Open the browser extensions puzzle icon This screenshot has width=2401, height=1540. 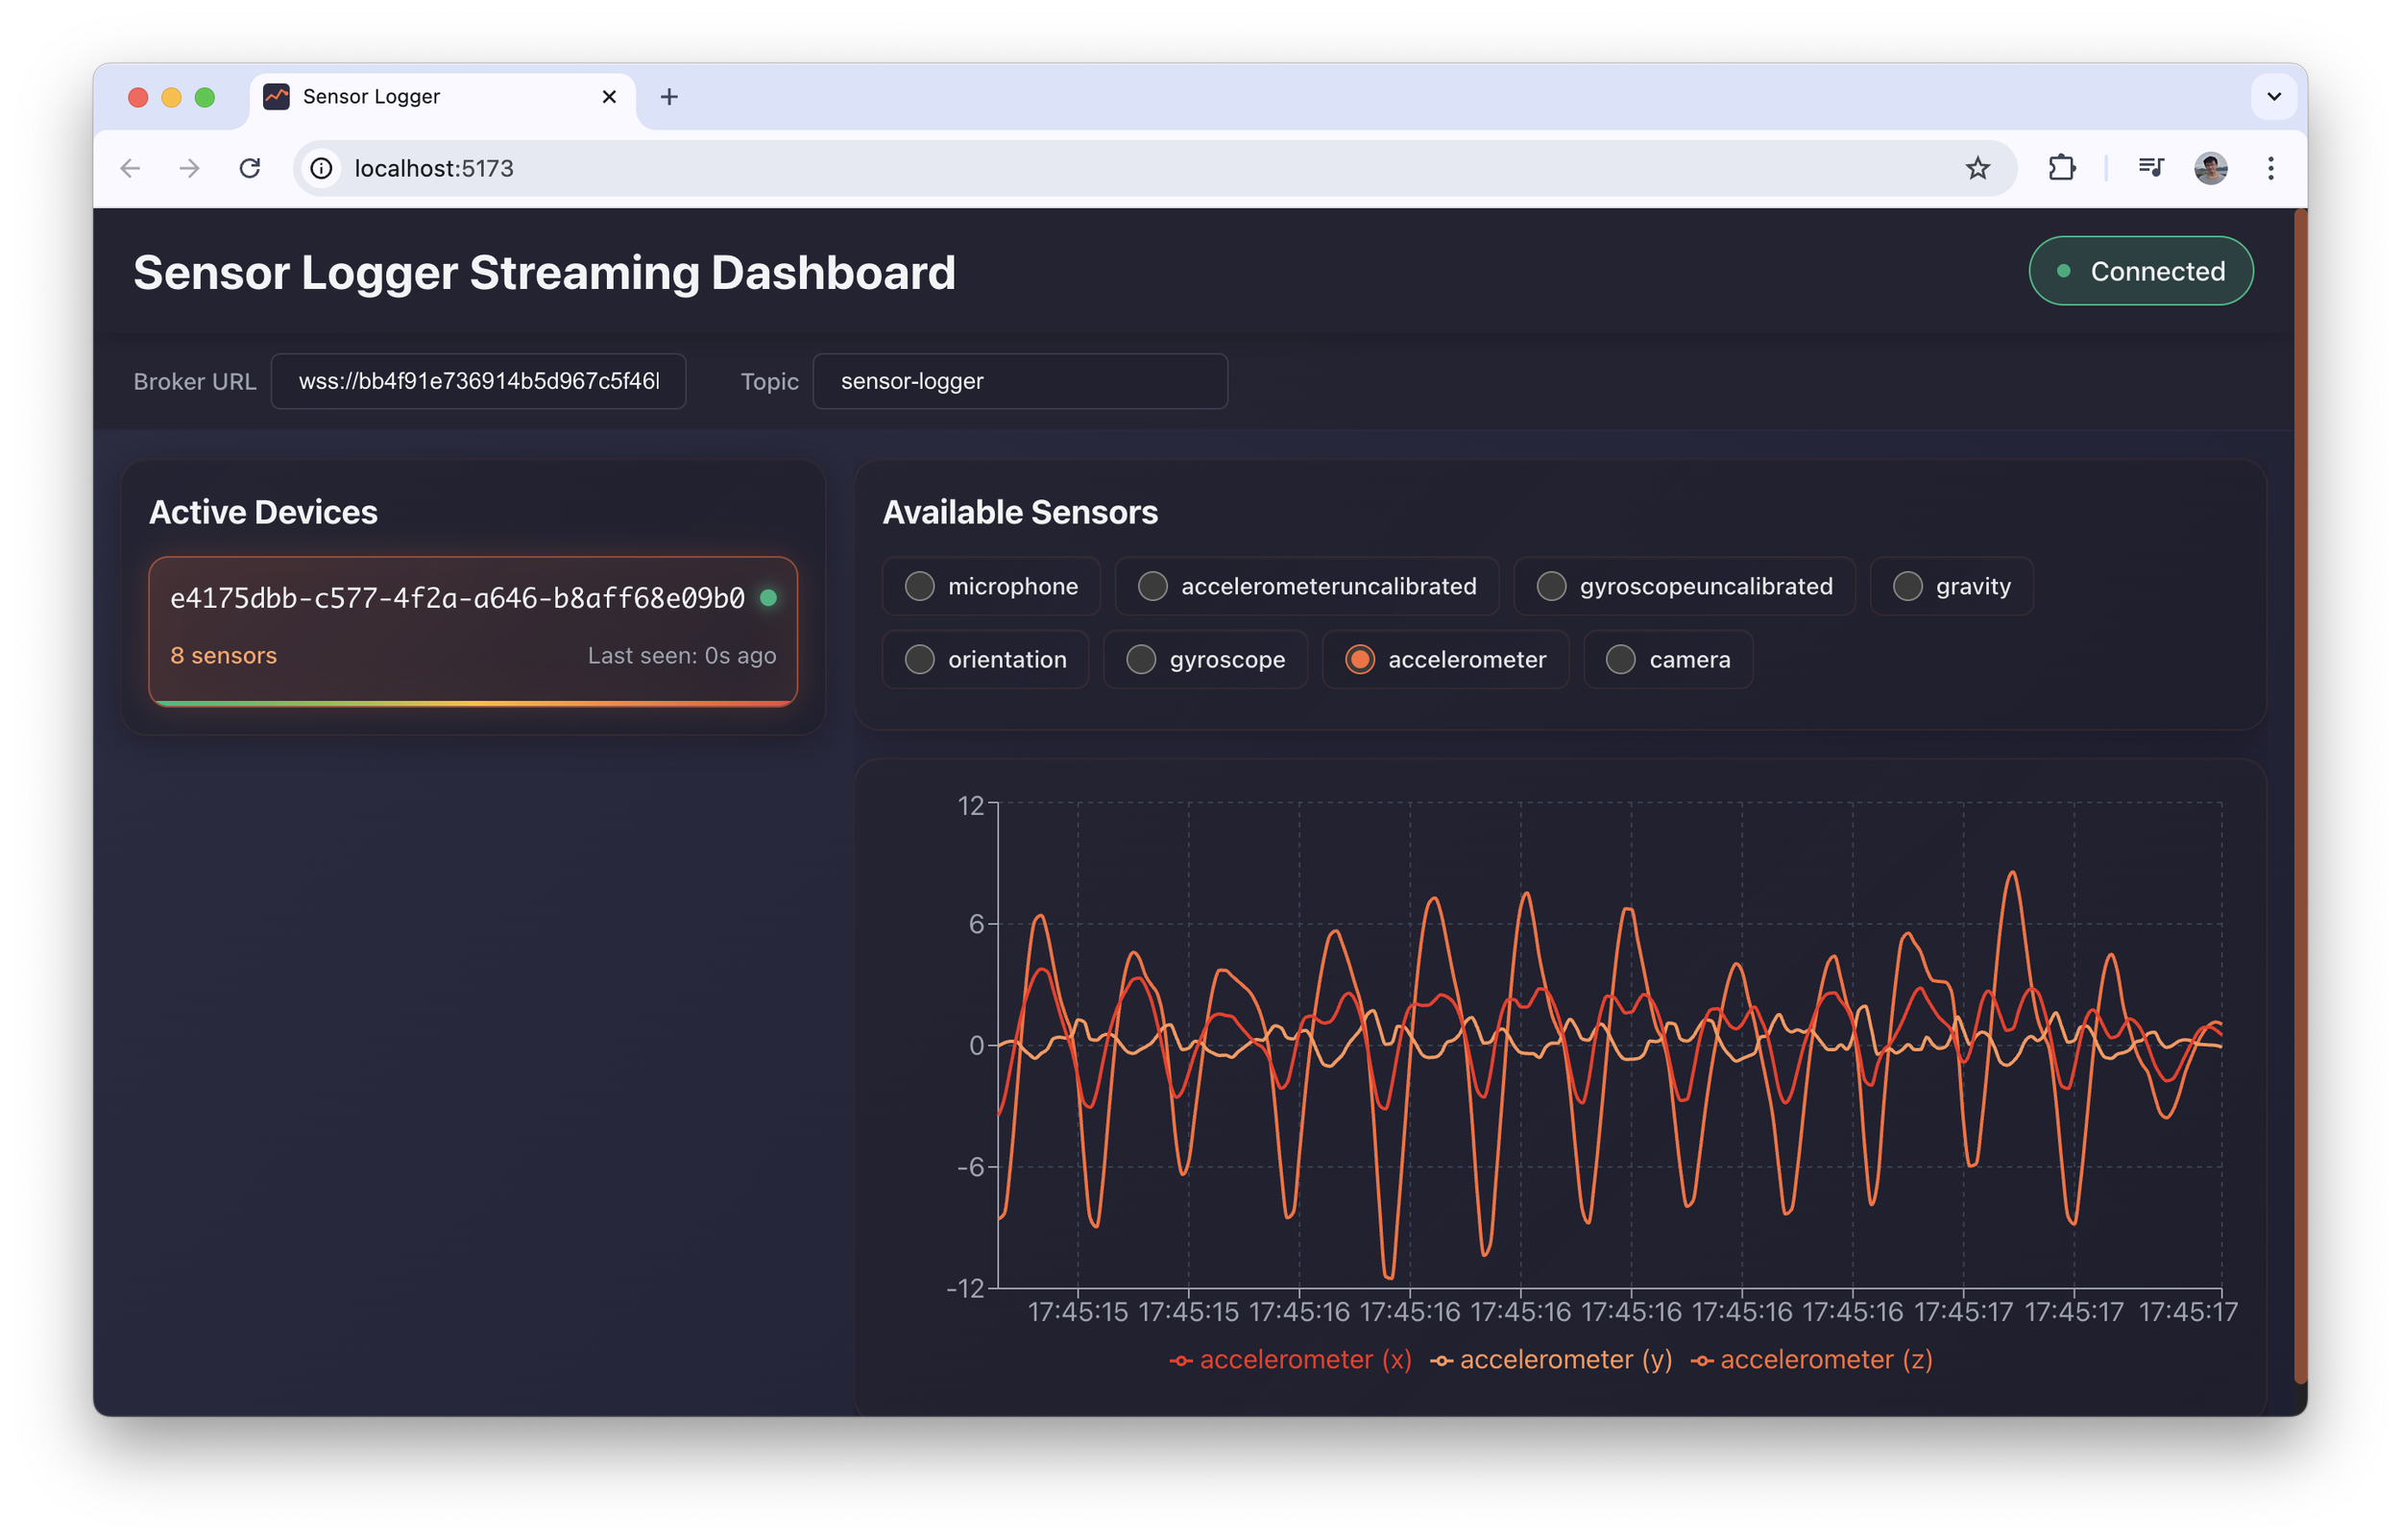click(2062, 168)
